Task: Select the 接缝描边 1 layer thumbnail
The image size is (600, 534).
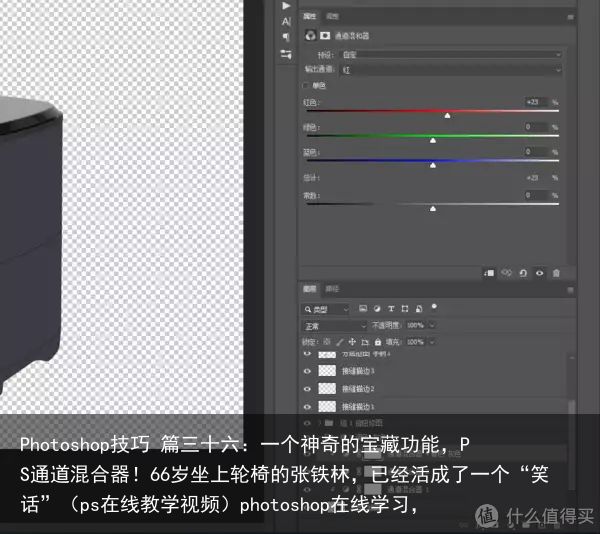Action: click(x=327, y=407)
